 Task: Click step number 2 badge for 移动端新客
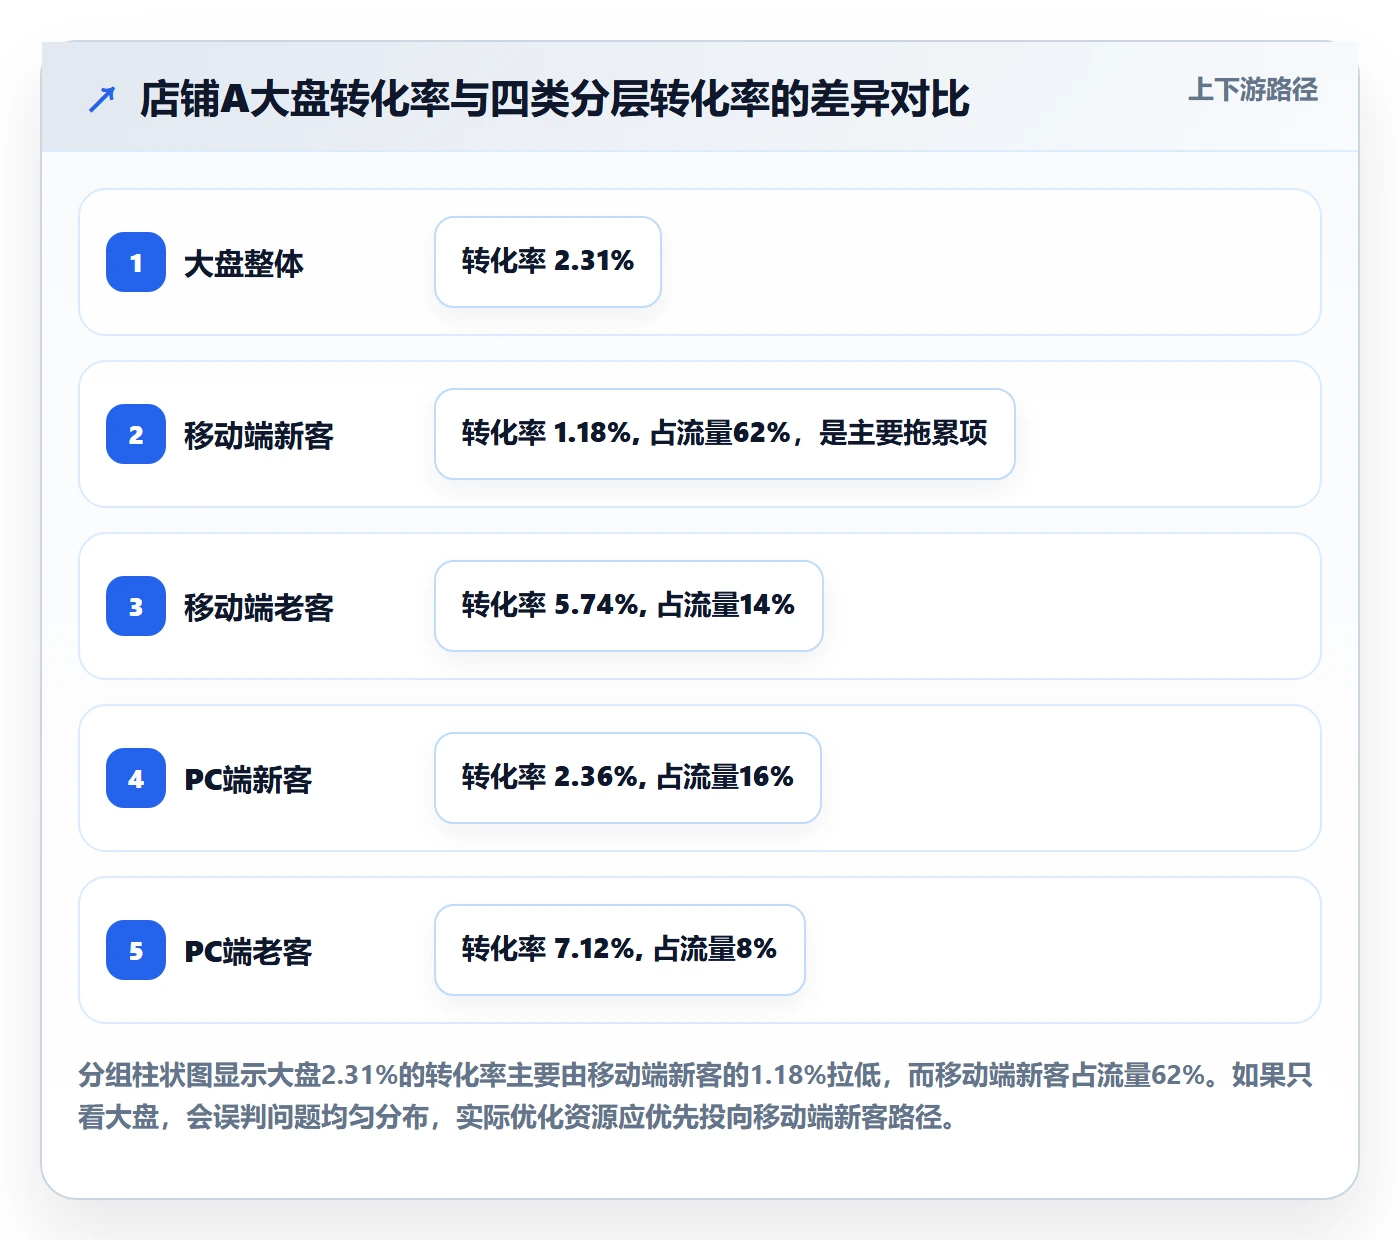click(136, 434)
